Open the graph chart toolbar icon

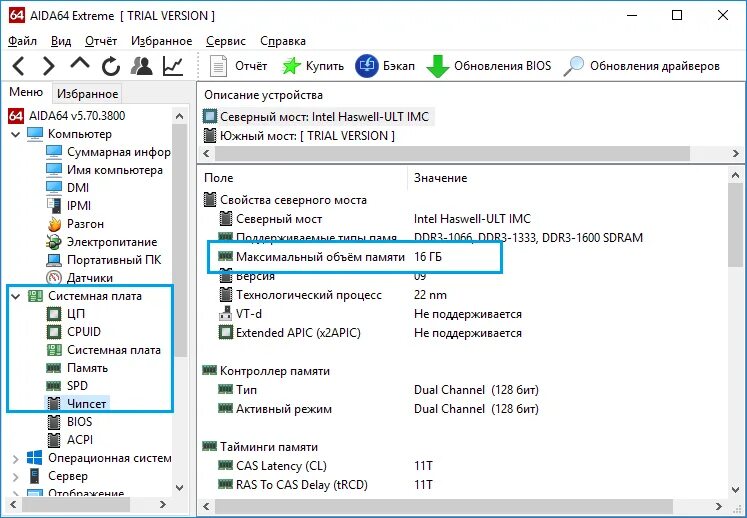(173, 66)
